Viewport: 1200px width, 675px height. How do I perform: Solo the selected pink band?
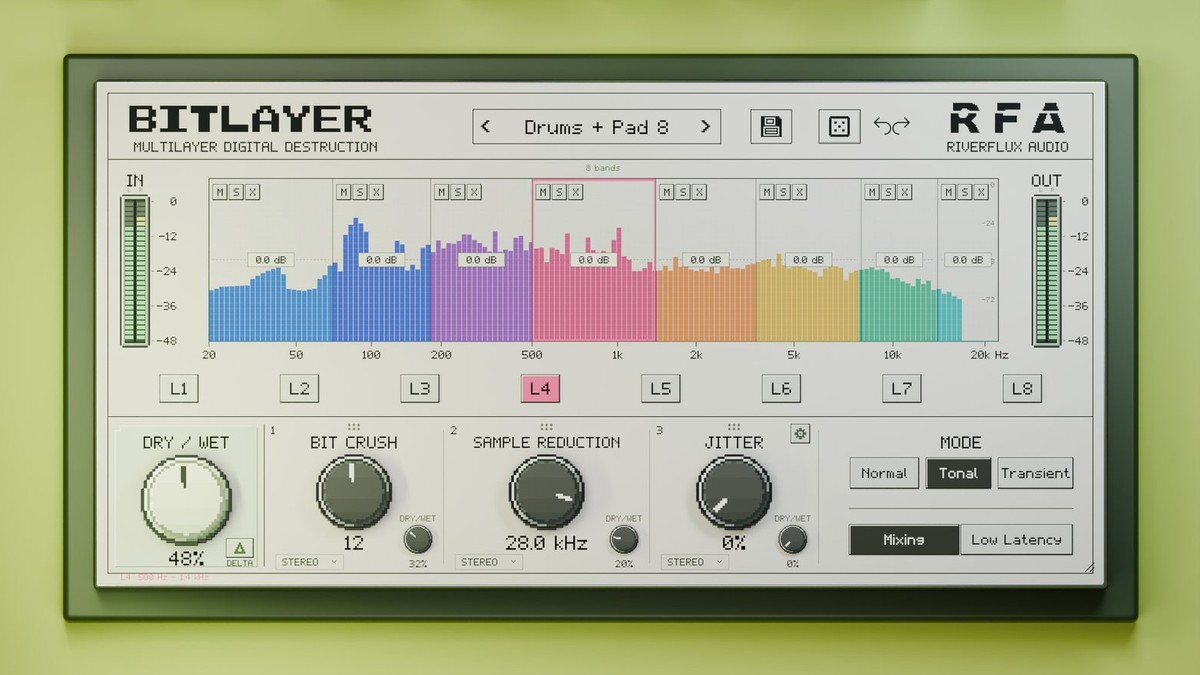point(559,192)
